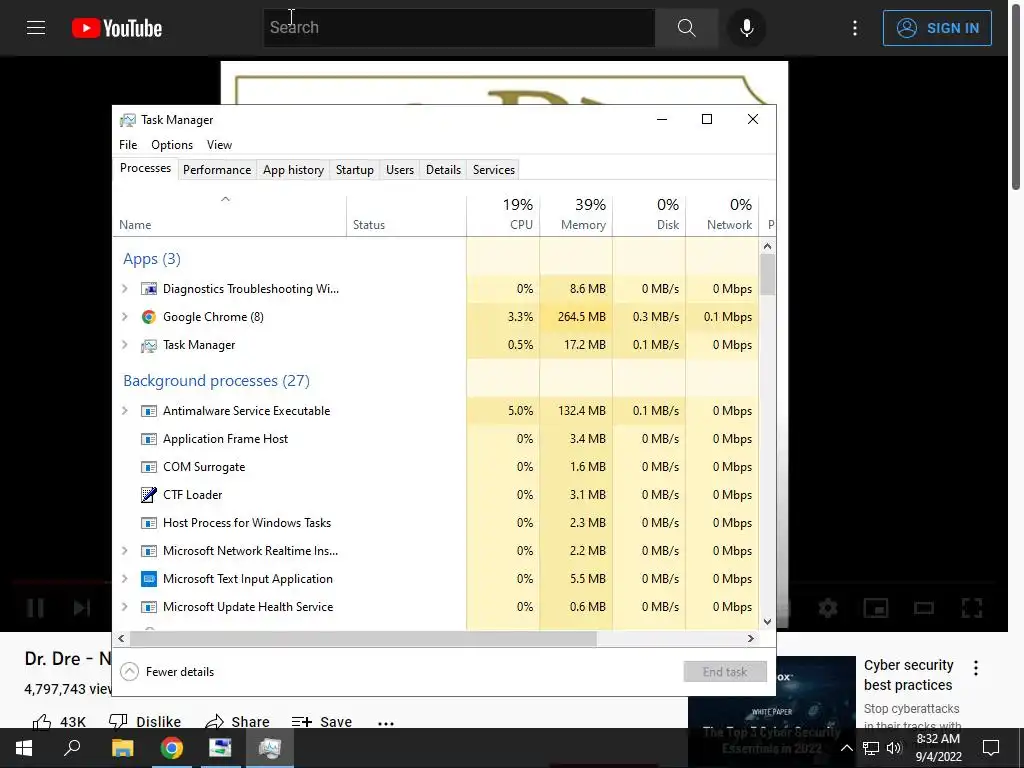Sort by the Name column header
This screenshot has width=1024, height=768.
230,215
